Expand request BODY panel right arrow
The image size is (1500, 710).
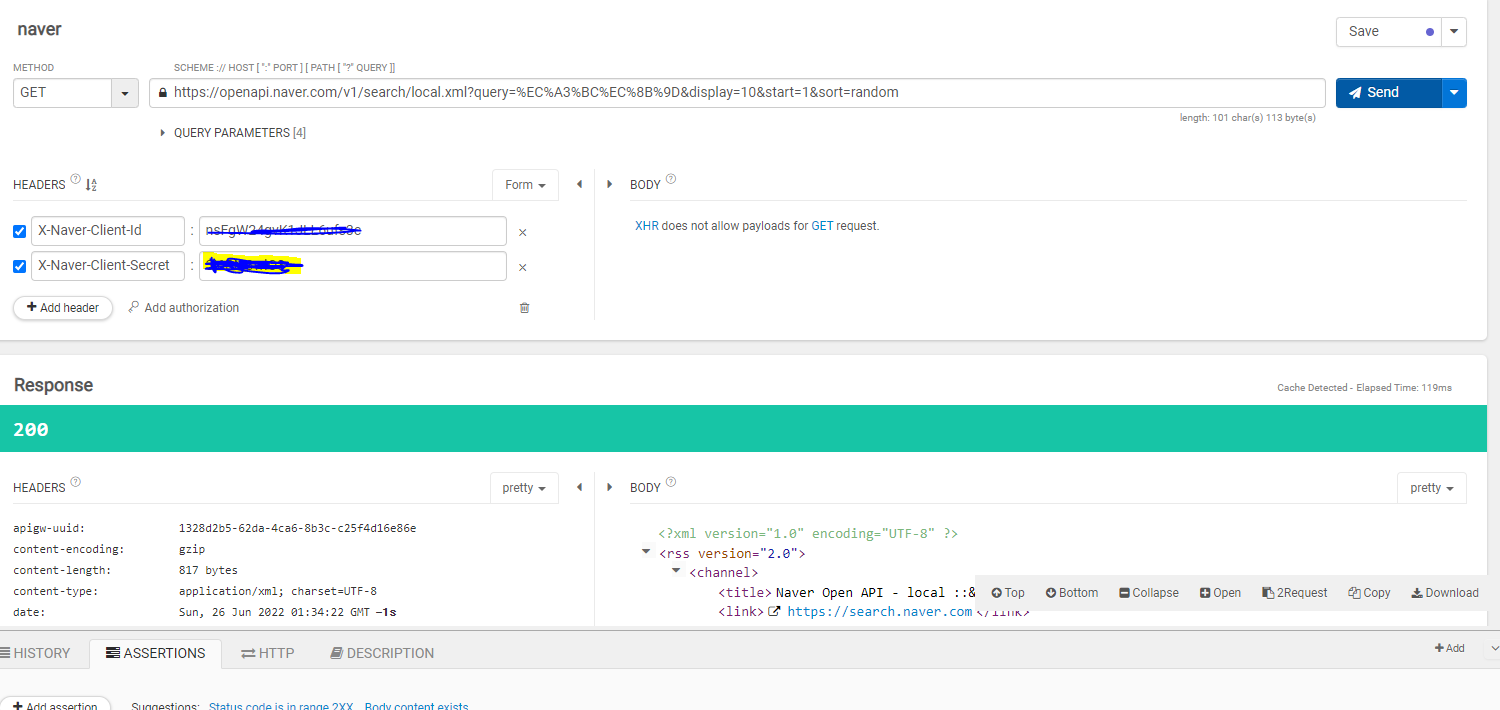click(610, 184)
